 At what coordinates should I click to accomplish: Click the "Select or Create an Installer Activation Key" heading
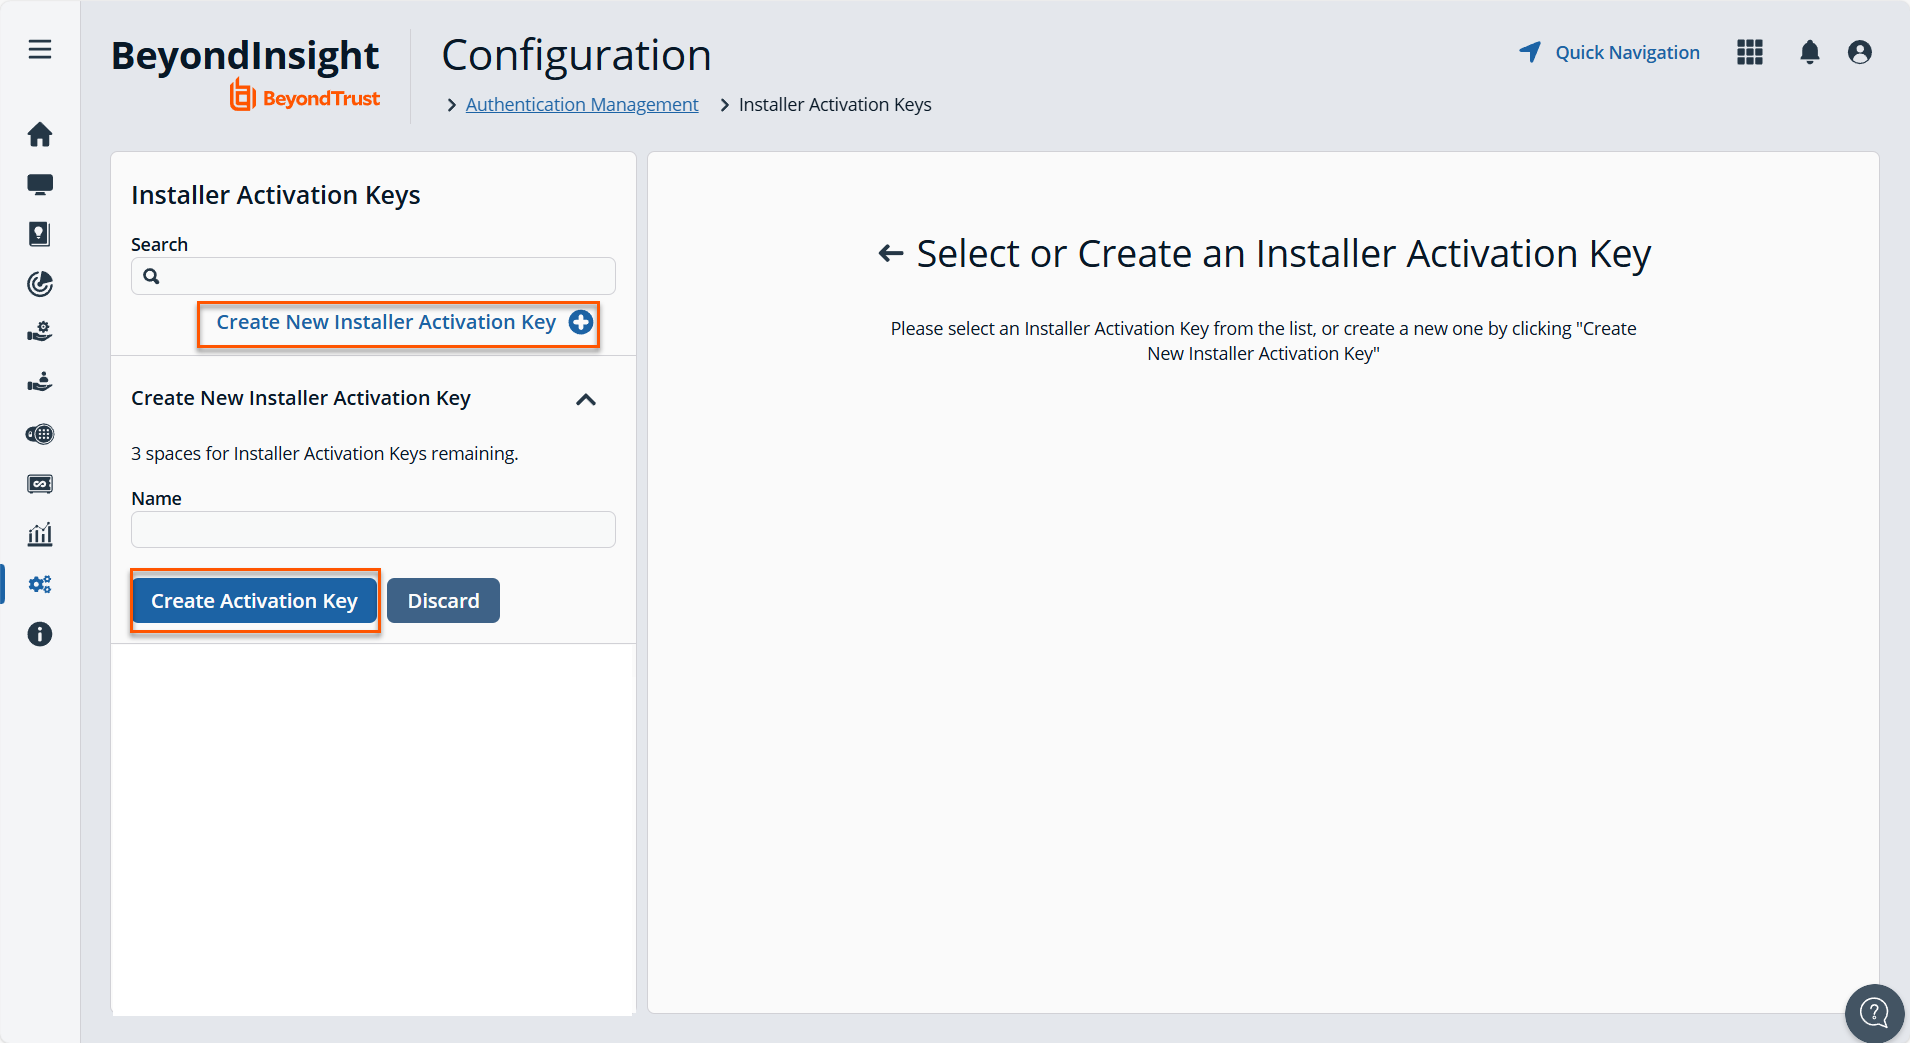[x=1284, y=254]
